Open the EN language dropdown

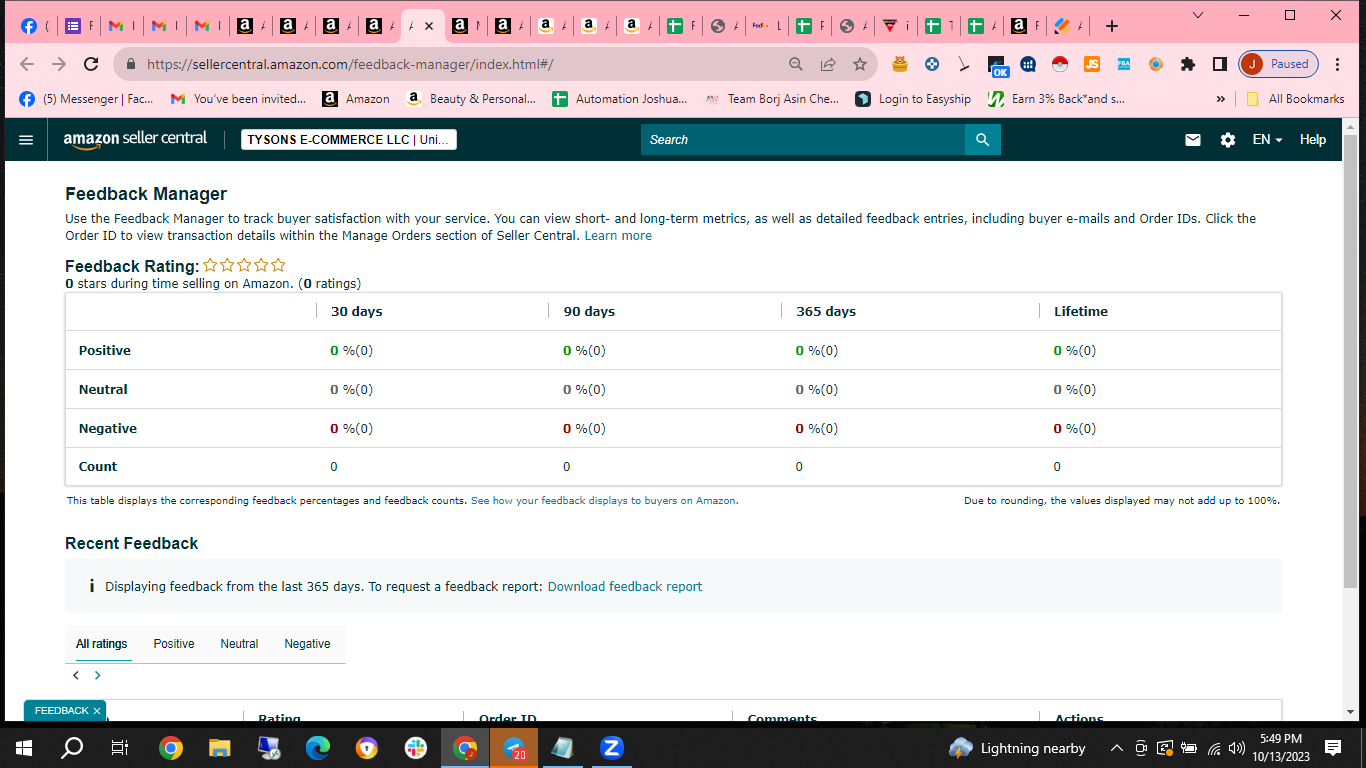[x=1267, y=140]
